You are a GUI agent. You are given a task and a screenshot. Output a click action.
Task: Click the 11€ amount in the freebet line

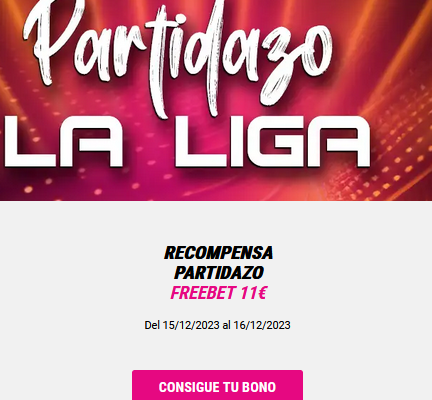[253, 293]
